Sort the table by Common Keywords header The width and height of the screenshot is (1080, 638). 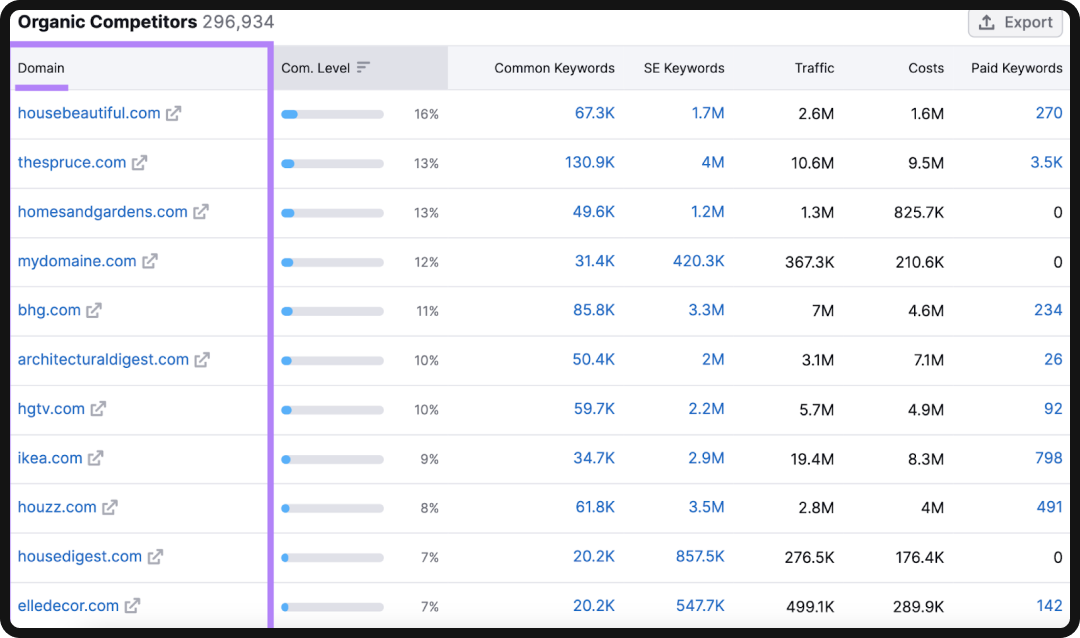pos(554,68)
